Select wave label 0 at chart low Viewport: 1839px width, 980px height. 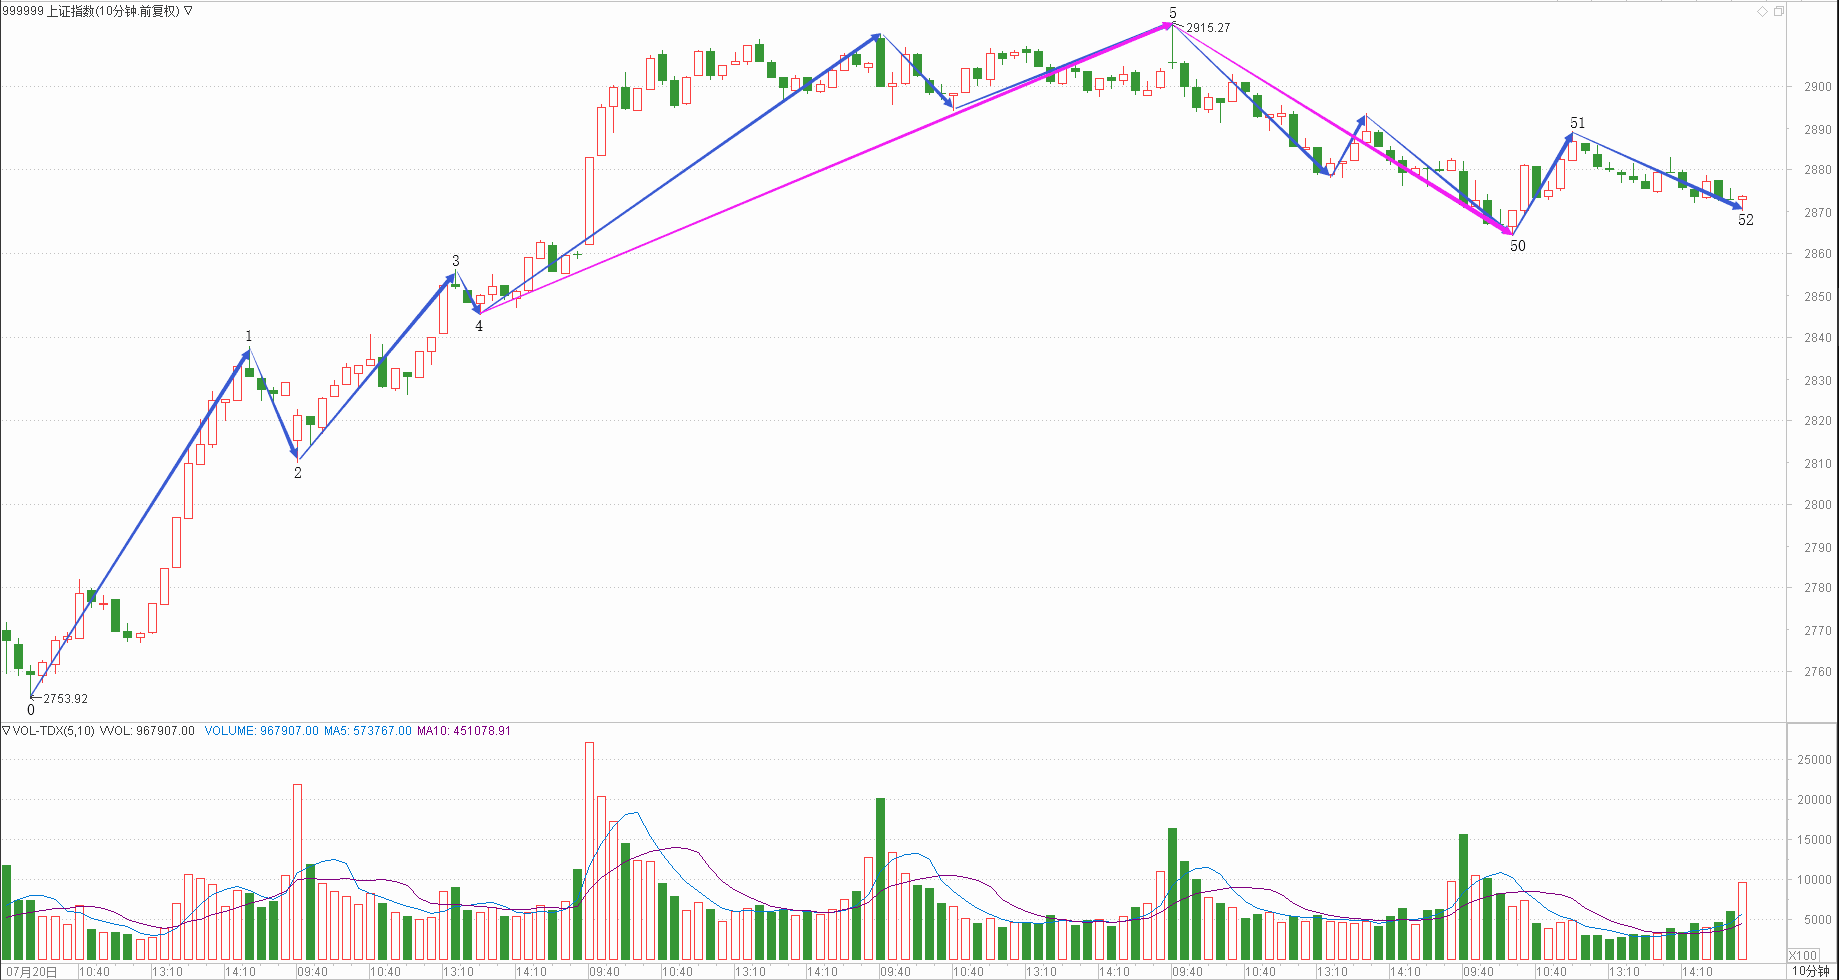pyautogui.click(x=31, y=710)
